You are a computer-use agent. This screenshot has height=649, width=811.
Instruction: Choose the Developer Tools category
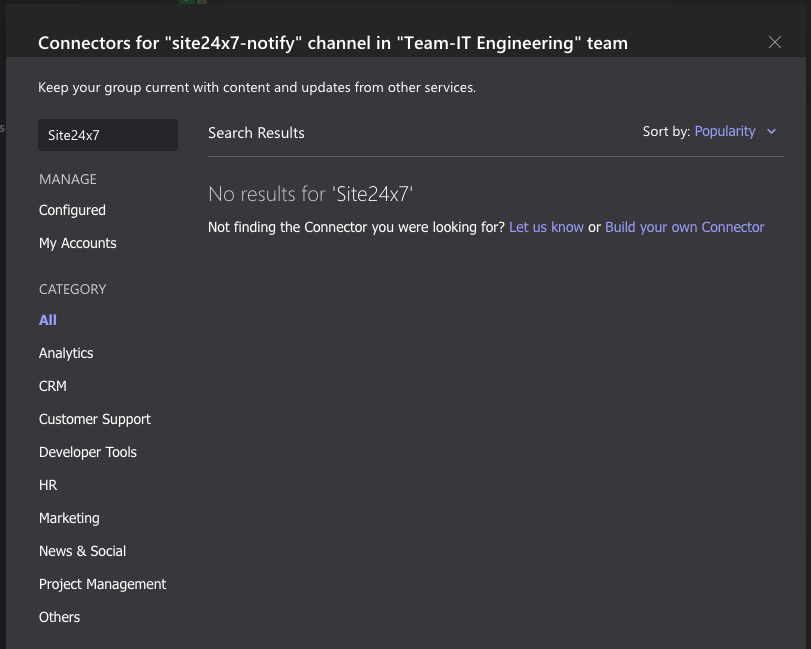pos(88,452)
